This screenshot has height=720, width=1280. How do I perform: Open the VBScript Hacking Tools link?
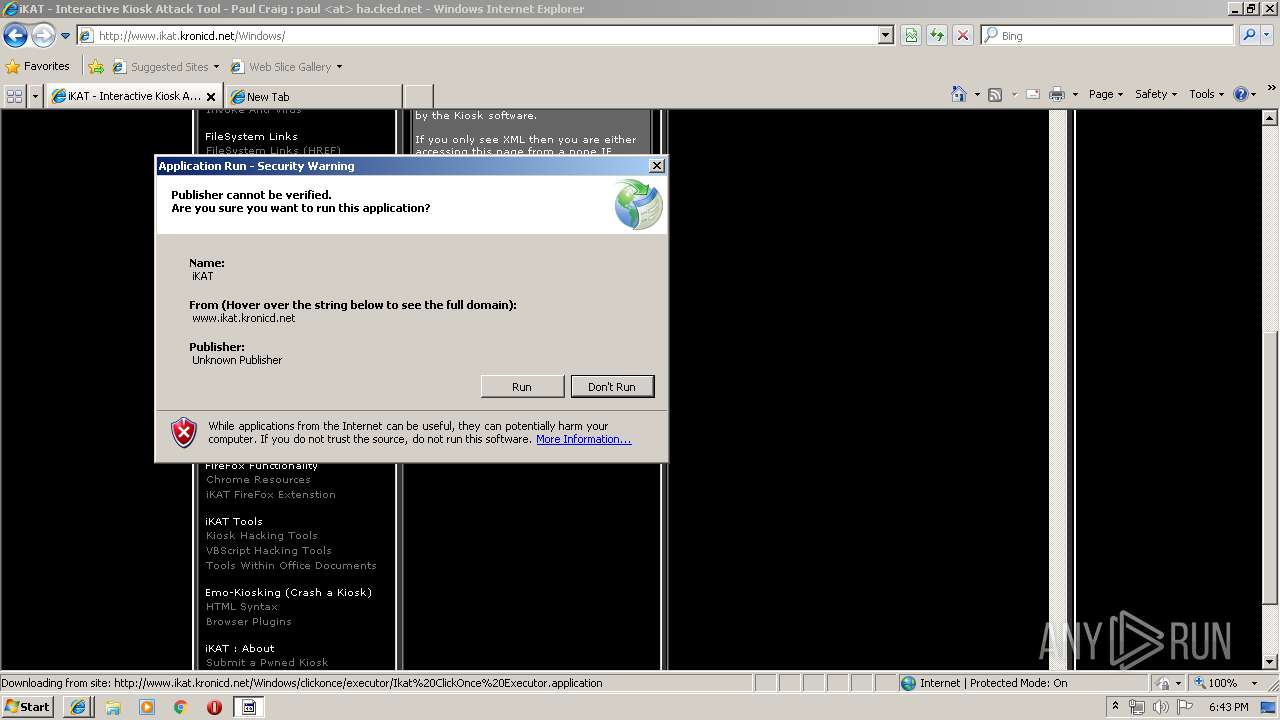269,550
